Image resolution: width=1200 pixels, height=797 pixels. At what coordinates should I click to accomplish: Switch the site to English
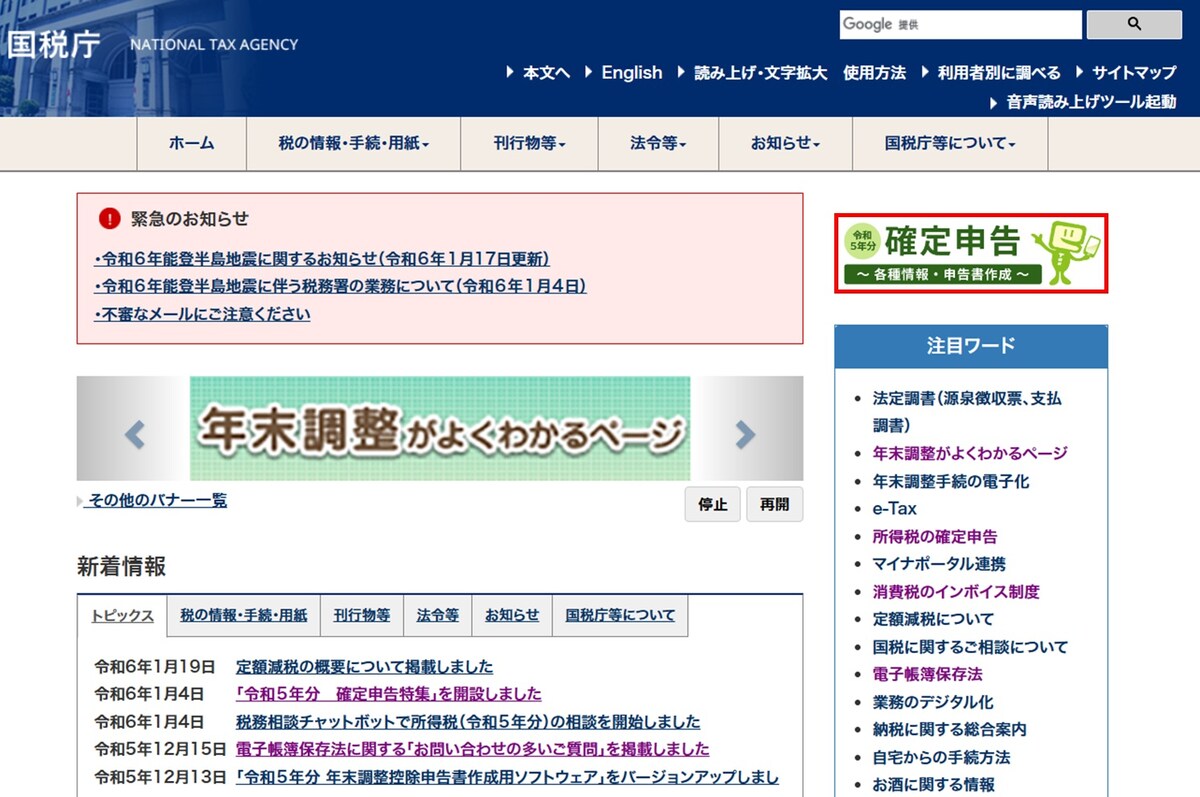pos(632,73)
